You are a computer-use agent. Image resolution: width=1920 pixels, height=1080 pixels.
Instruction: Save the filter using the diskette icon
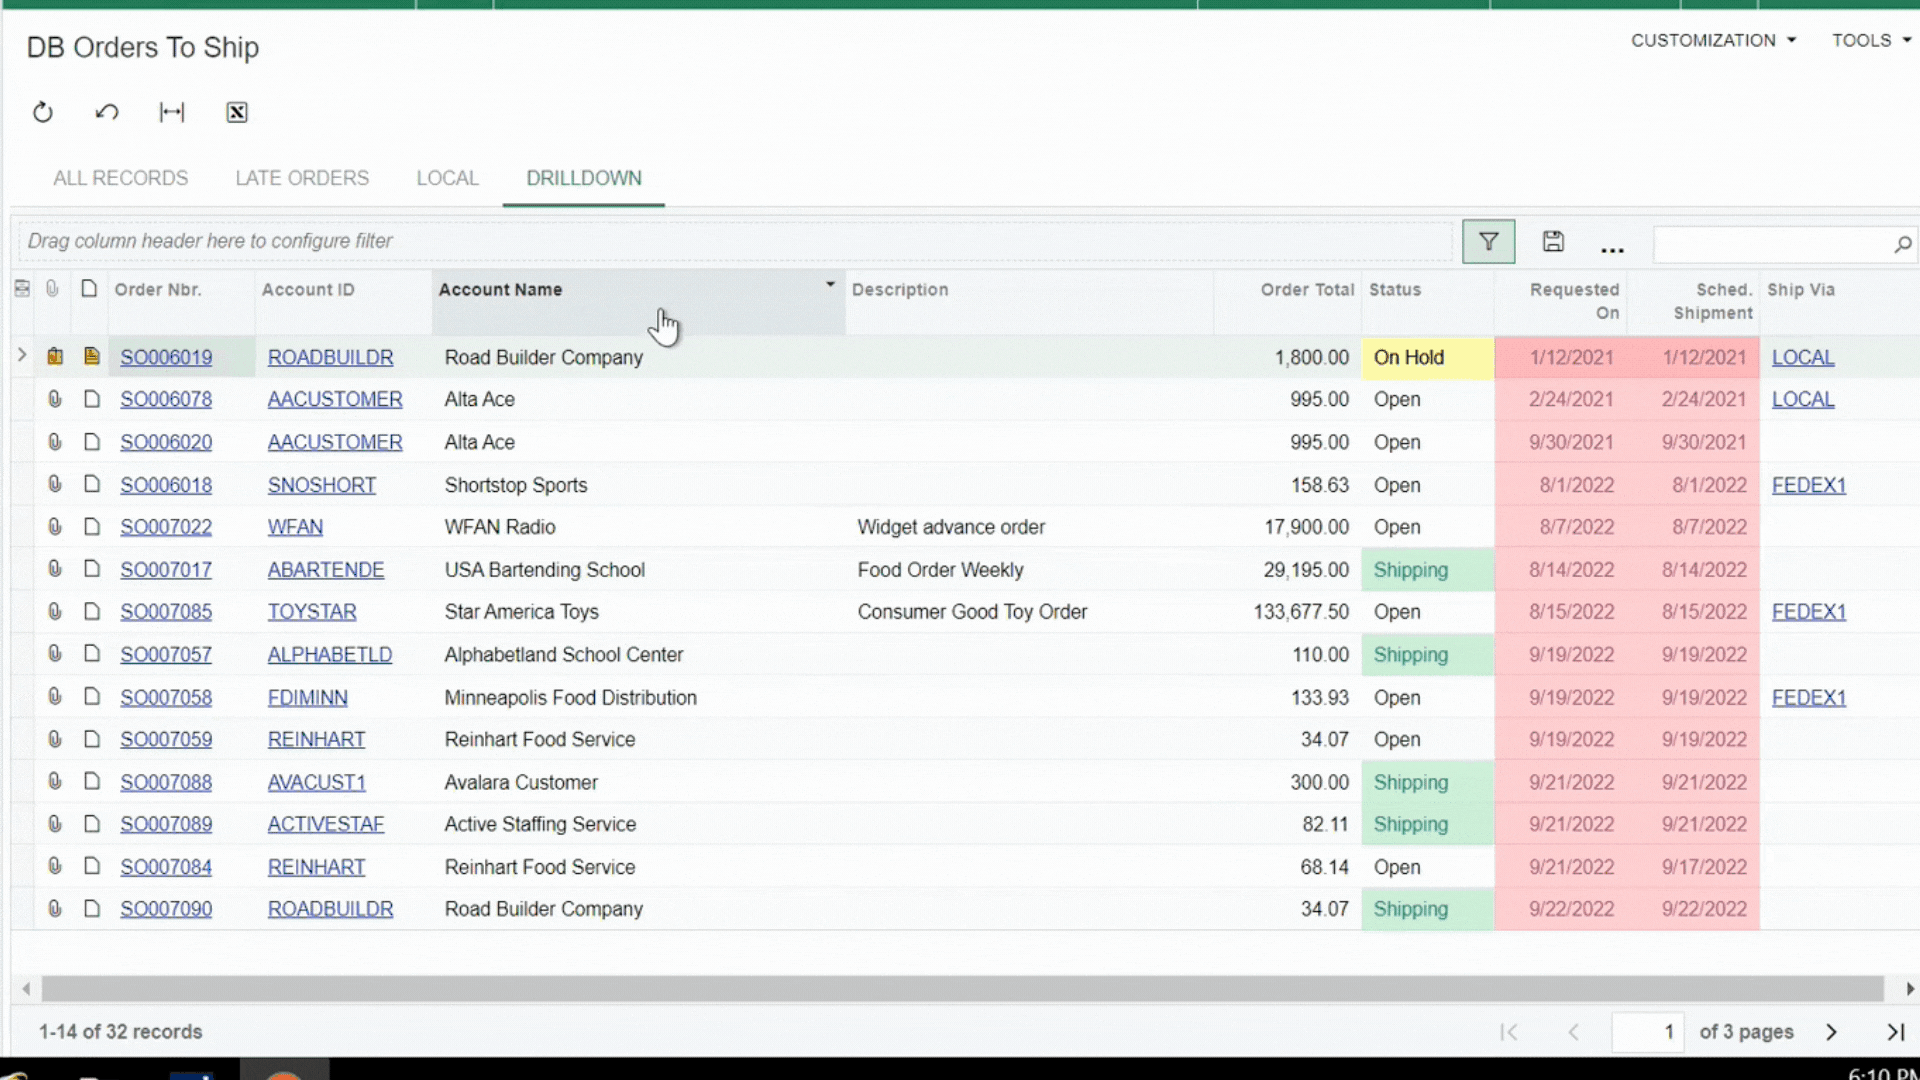pos(1553,241)
